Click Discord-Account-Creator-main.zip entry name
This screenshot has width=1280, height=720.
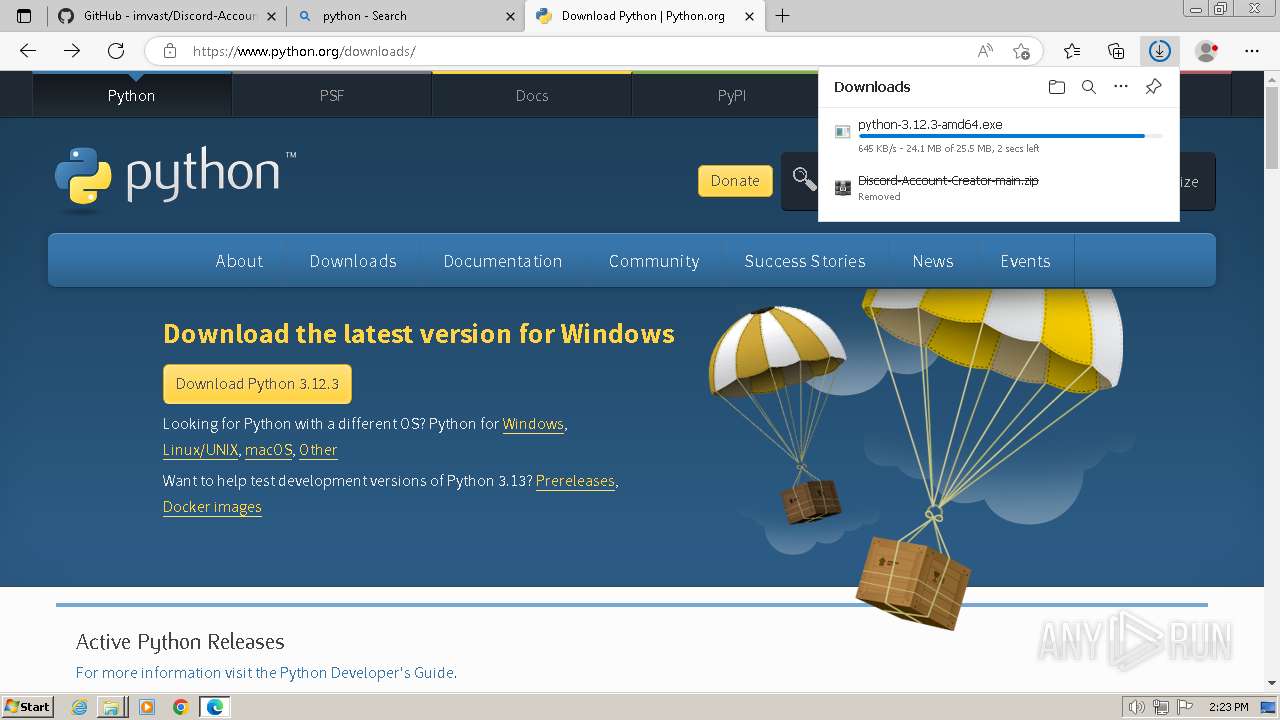[x=948, y=180]
